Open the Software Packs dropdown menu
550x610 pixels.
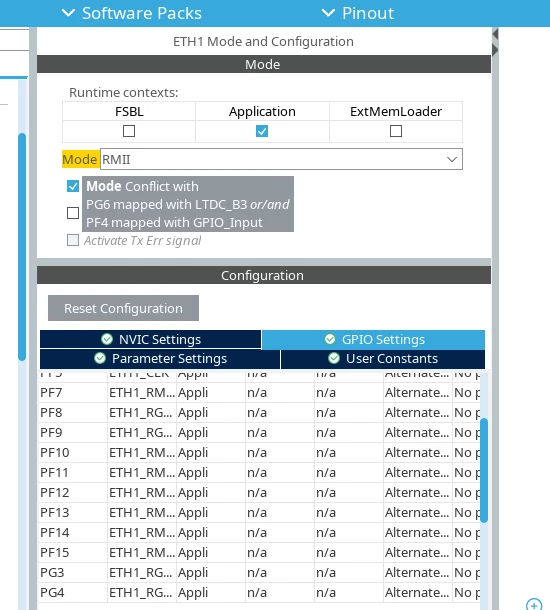[132, 13]
